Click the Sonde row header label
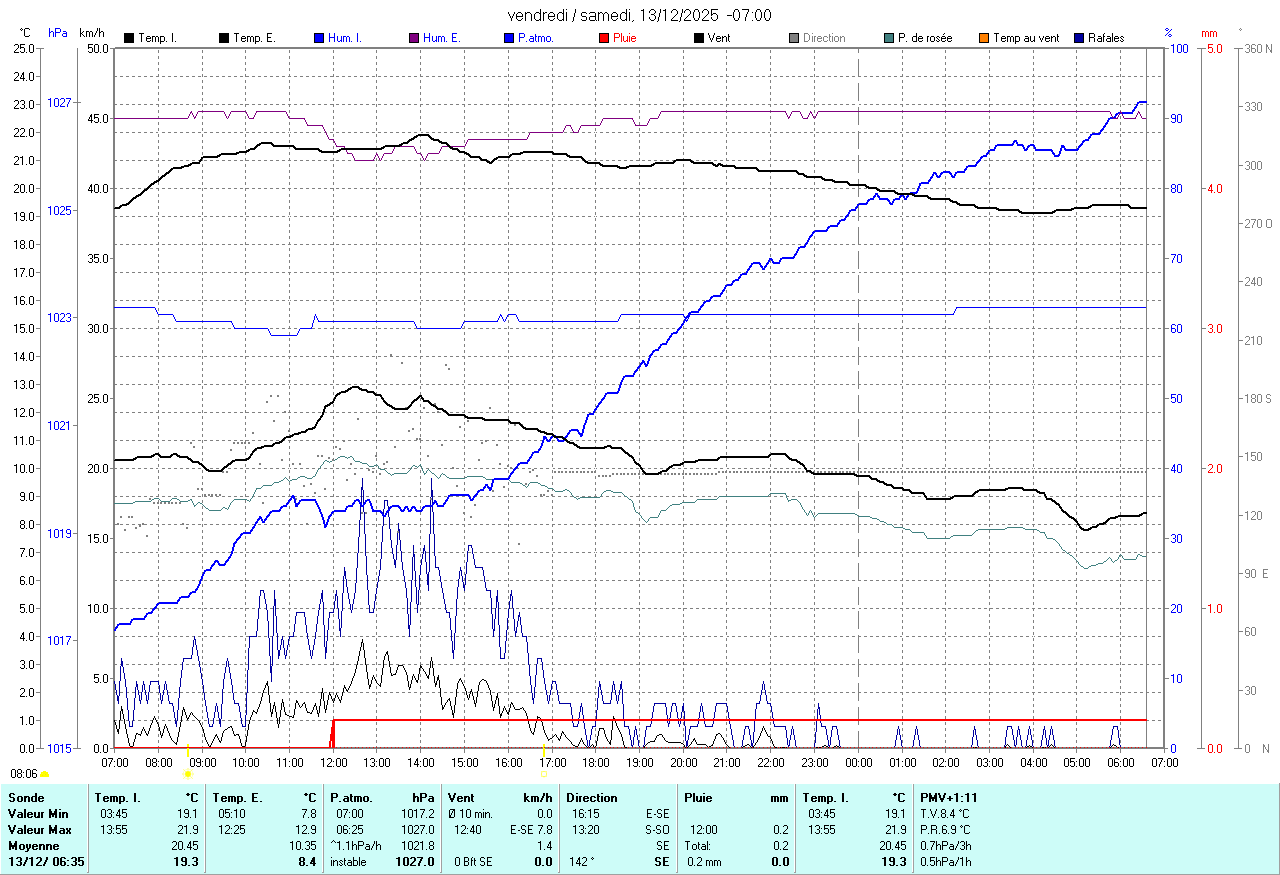This screenshot has width=1280, height=875. (26, 798)
